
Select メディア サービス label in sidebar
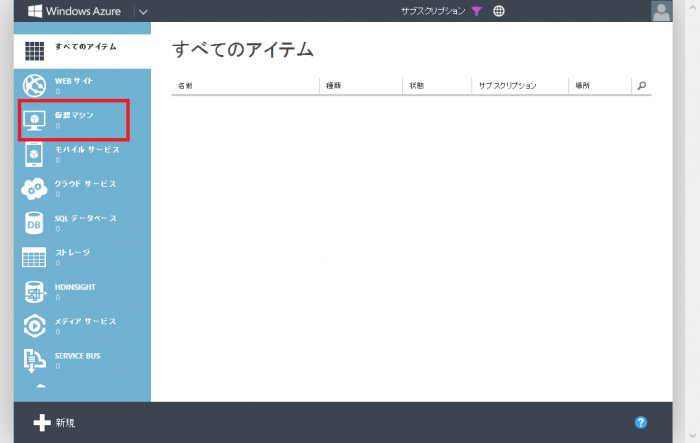85,322
